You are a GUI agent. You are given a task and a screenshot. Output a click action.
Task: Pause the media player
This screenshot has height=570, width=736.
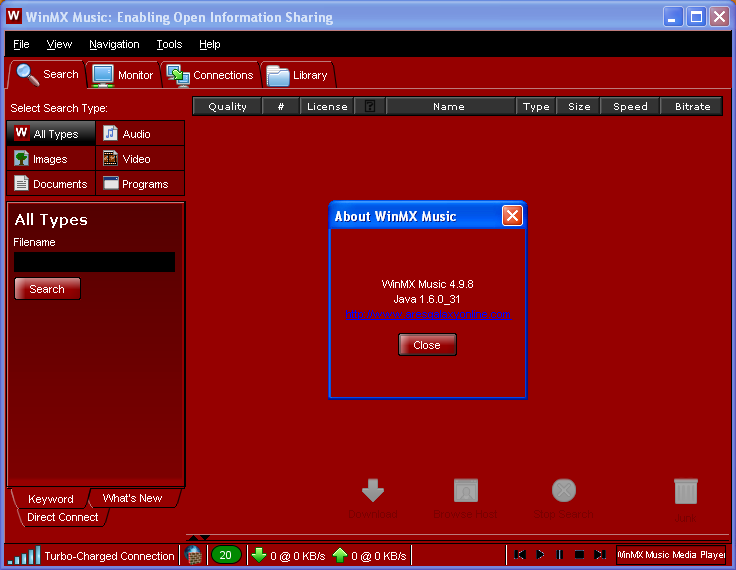[x=559, y=555]
